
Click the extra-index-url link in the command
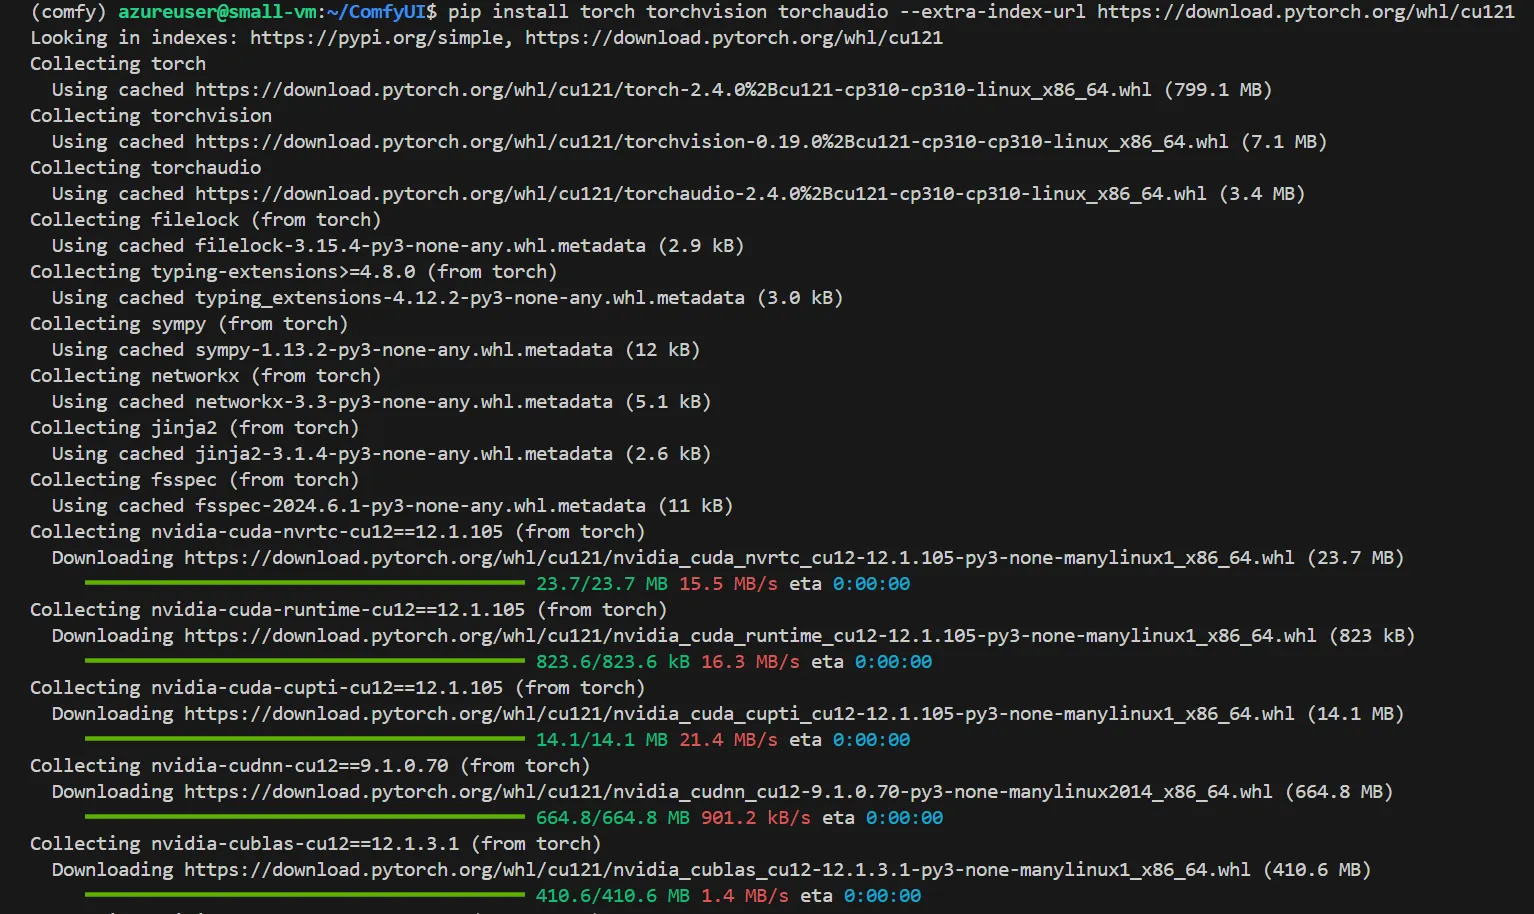(x=1305, y=12)
